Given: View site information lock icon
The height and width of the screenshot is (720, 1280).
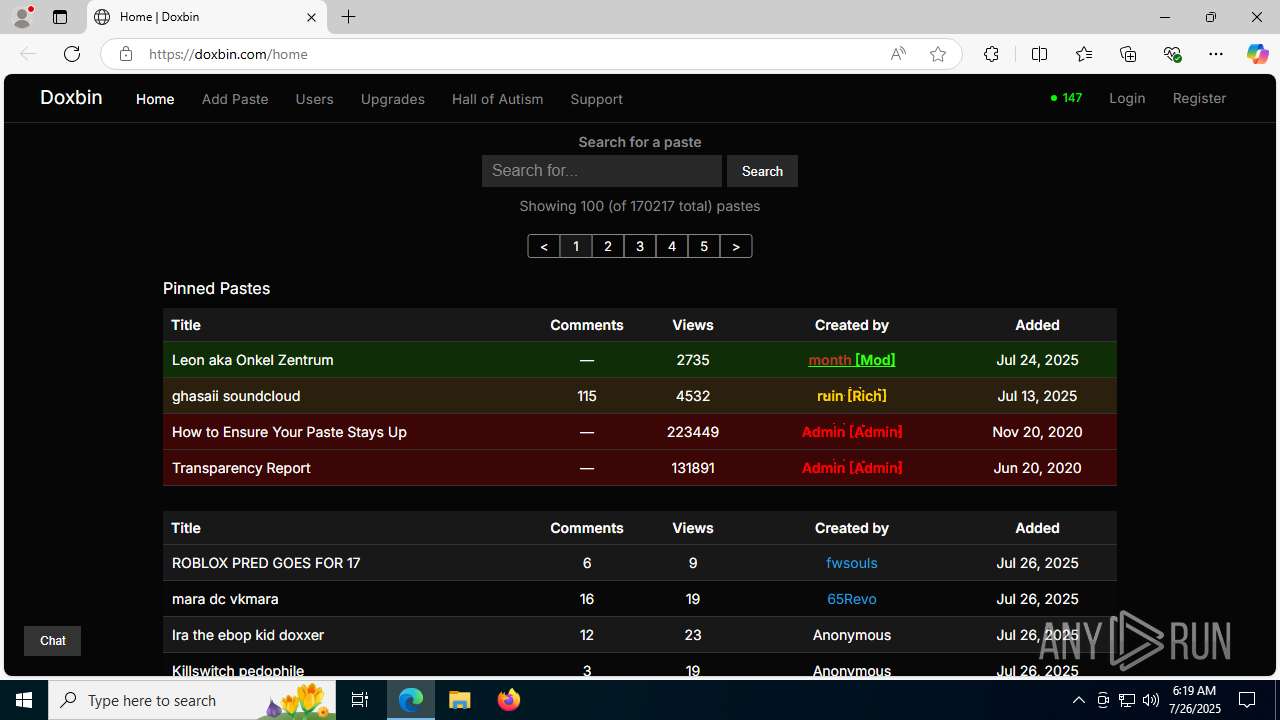Looking at the screenshot, I should point(125,54).
